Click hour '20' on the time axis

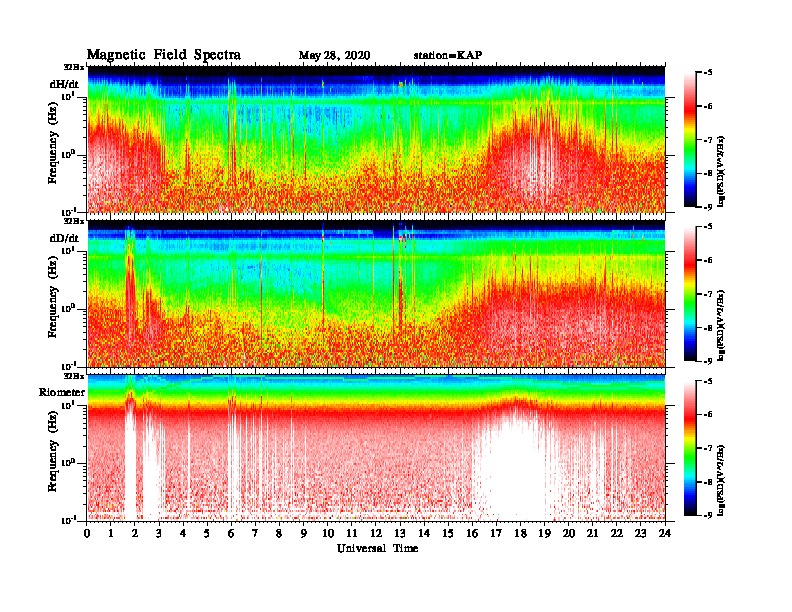click(x=569, y=533)
